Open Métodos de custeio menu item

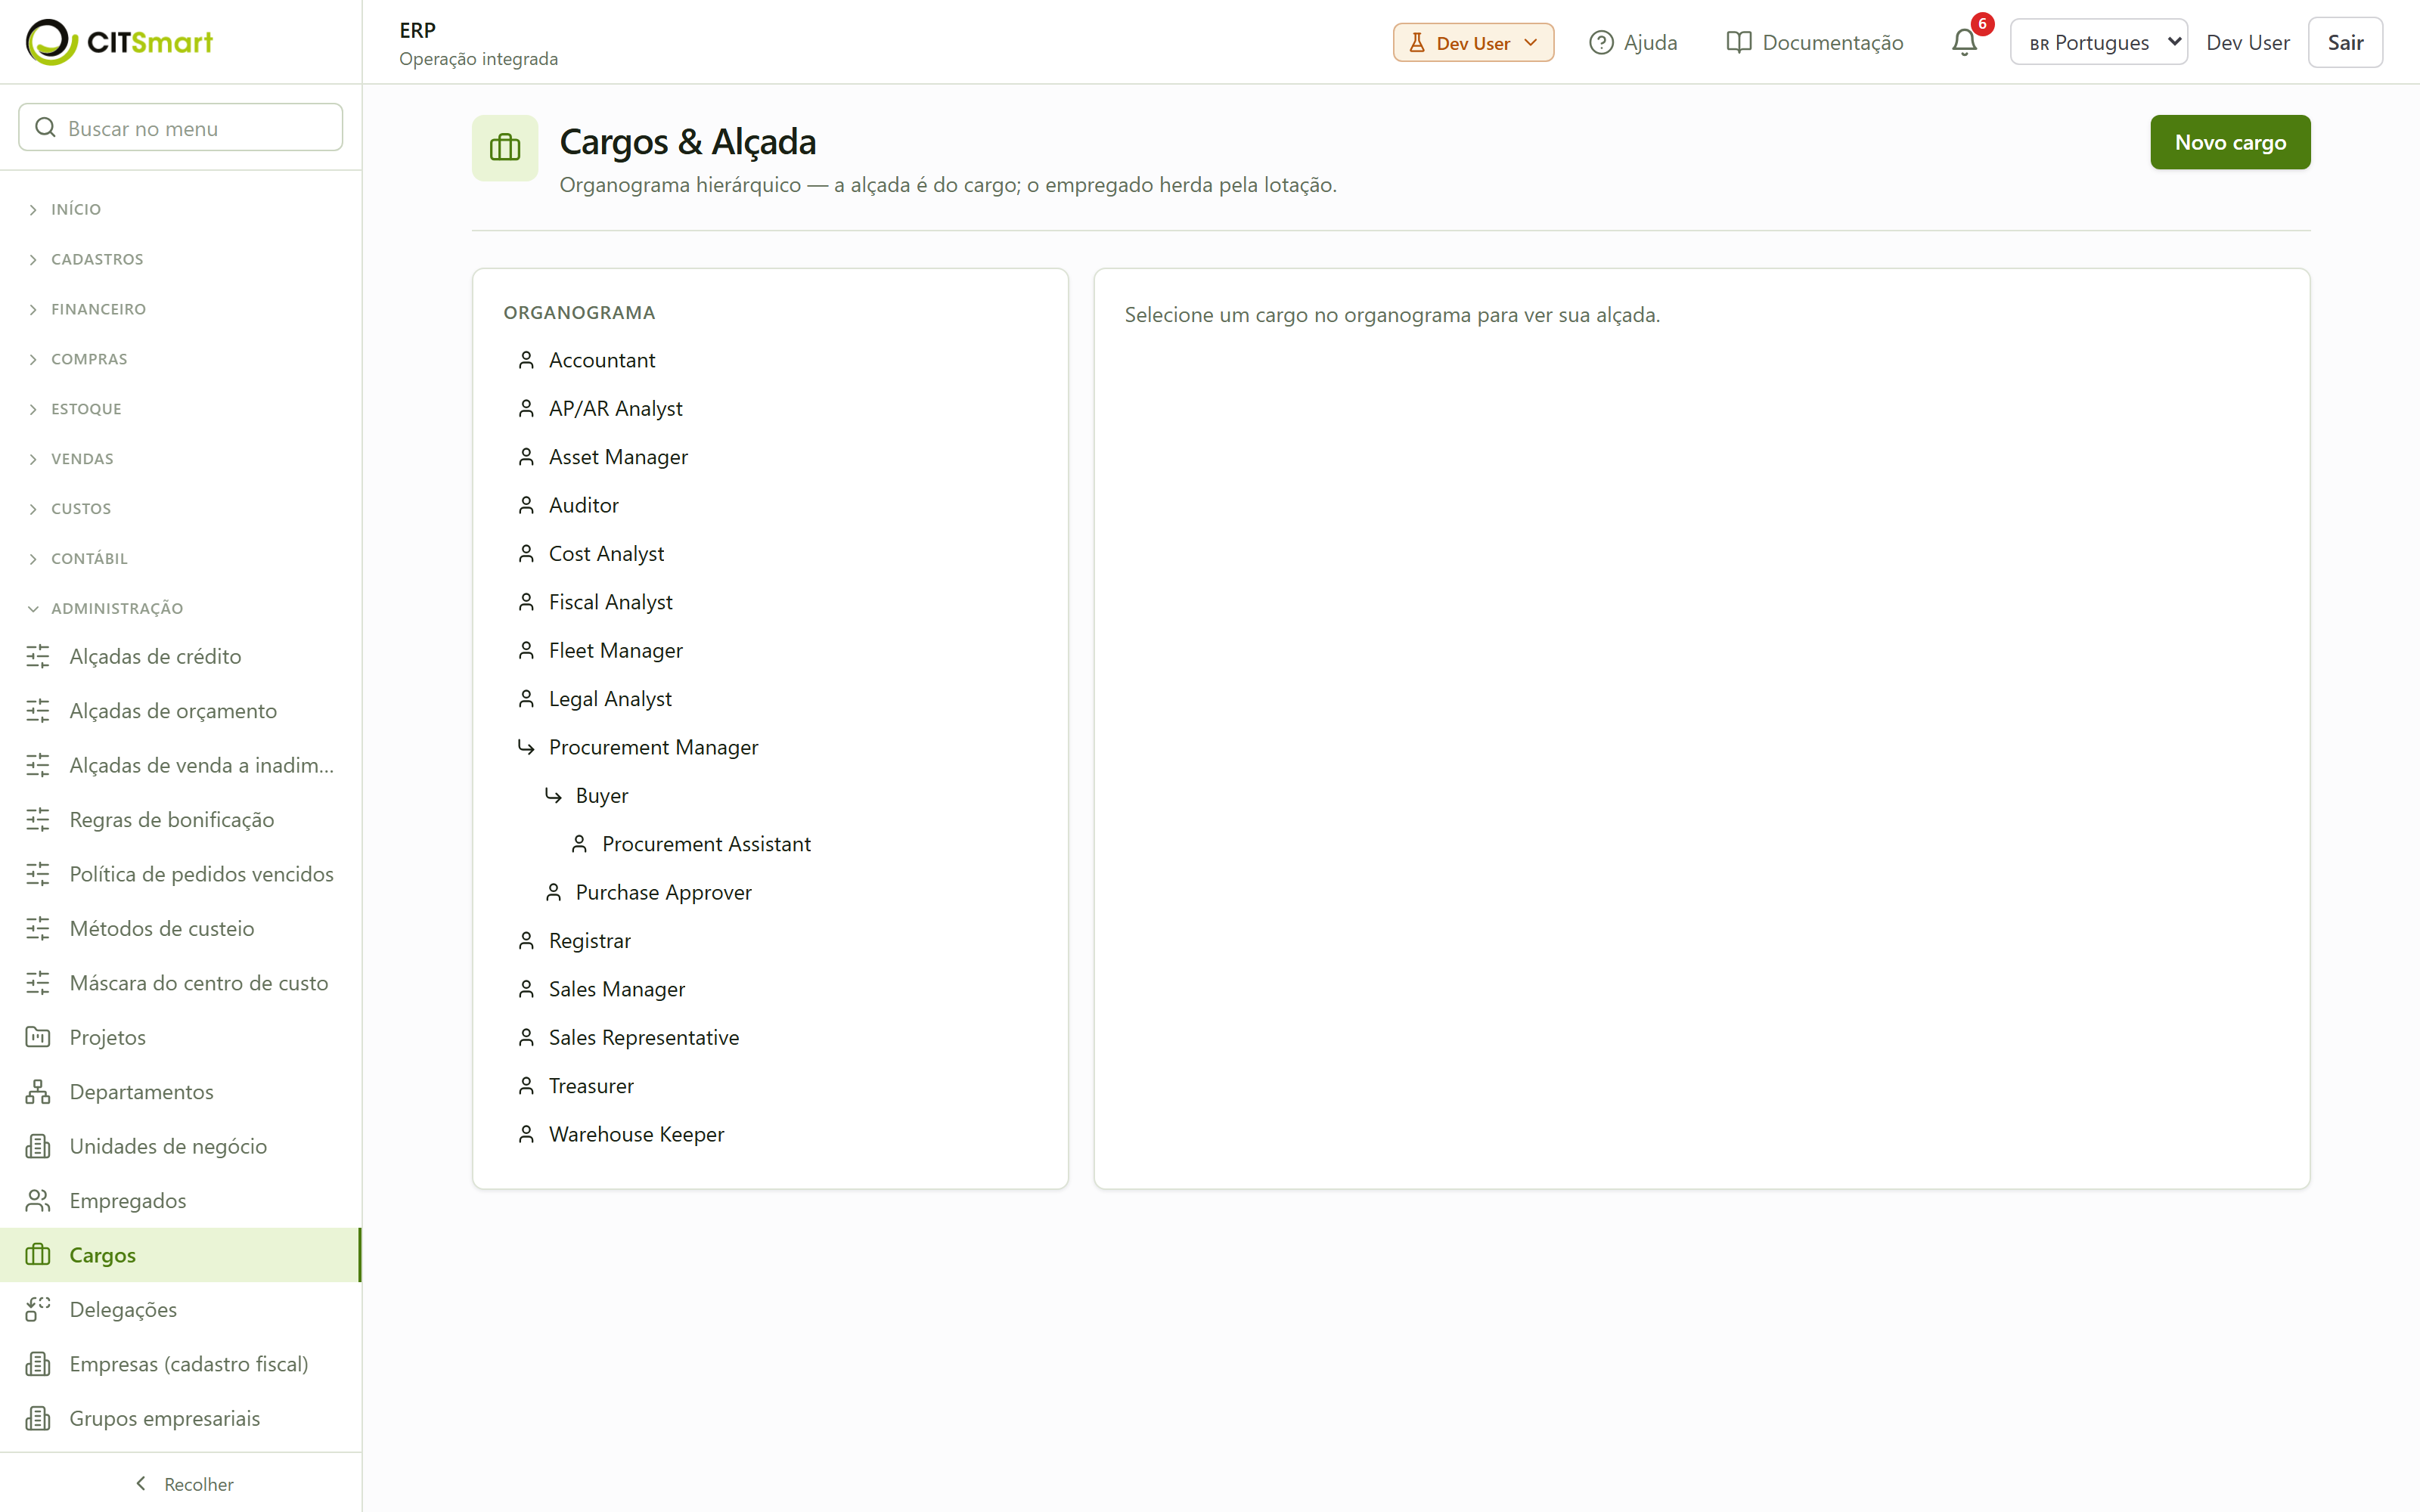[180, 928]
